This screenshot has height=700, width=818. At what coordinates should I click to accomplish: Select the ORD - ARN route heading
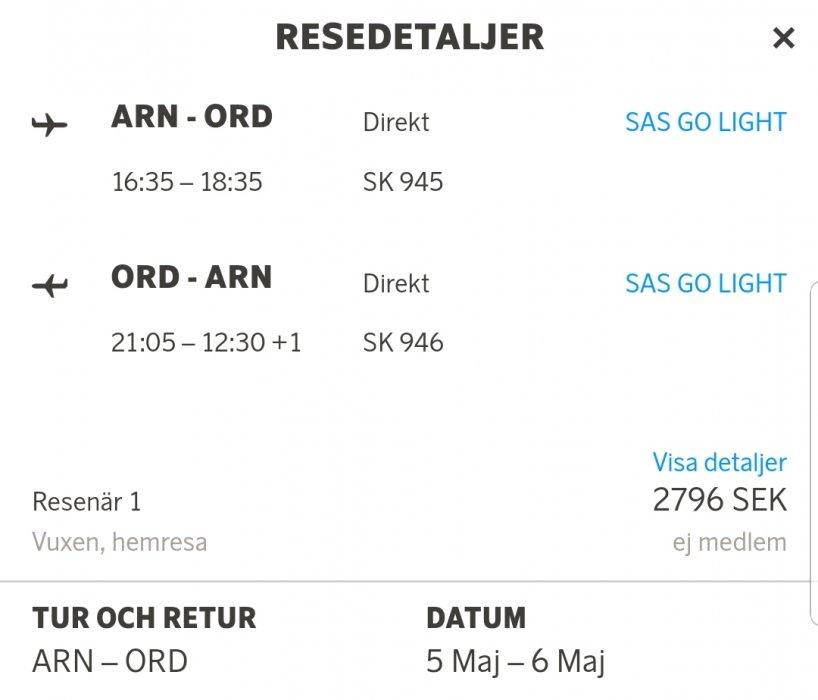(191, 277)
